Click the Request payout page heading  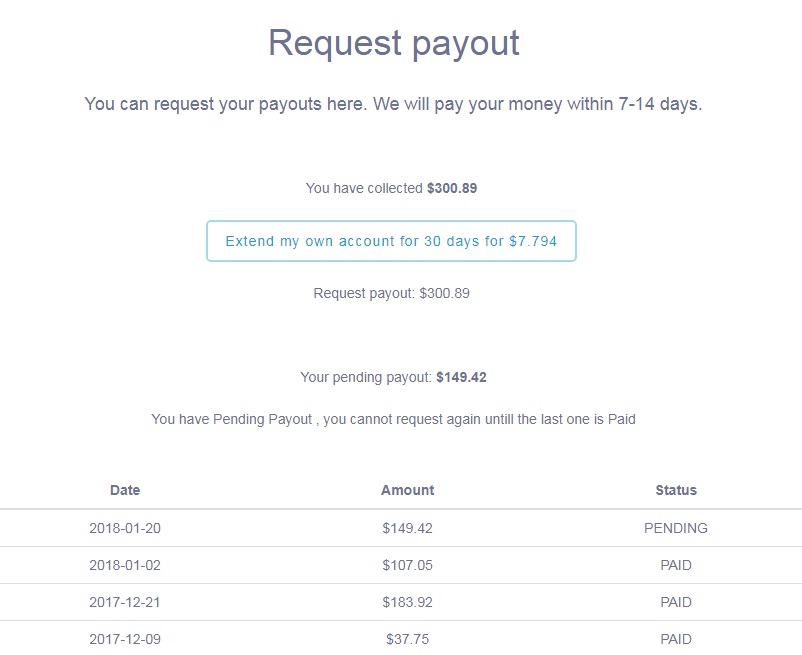tap(393, 43)
